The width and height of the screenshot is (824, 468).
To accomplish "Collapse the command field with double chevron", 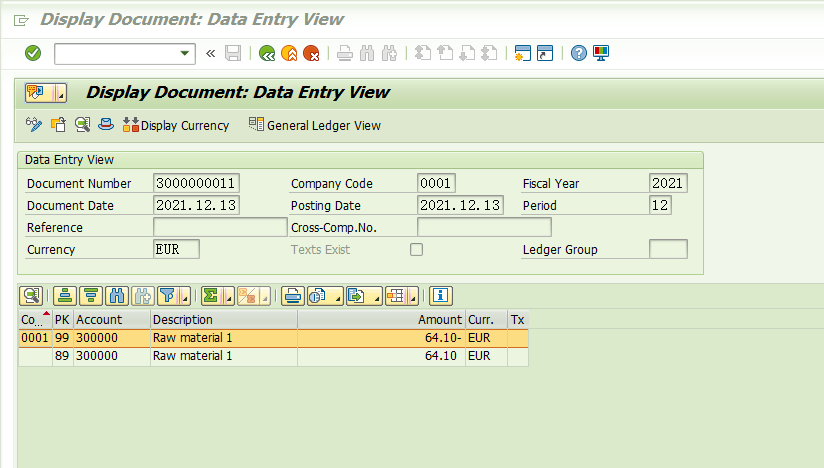I will click(211, 53).
